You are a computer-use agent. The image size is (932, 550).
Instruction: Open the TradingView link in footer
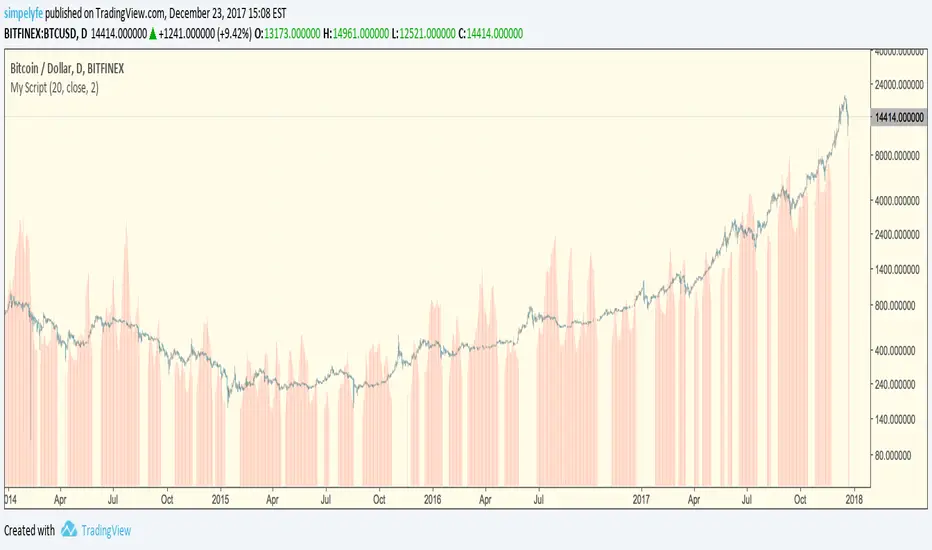(x=106, y=530)
